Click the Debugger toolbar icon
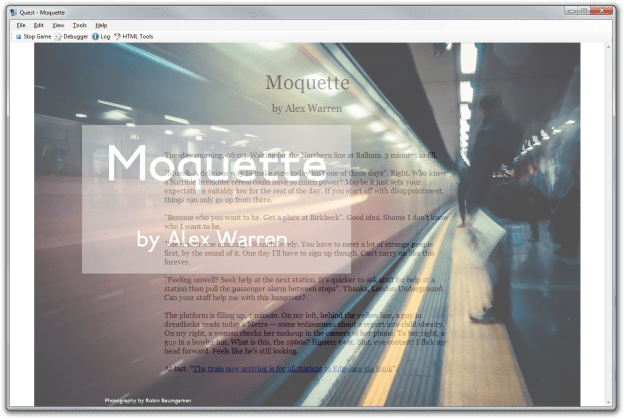The image size is (624, 419). 58,37
